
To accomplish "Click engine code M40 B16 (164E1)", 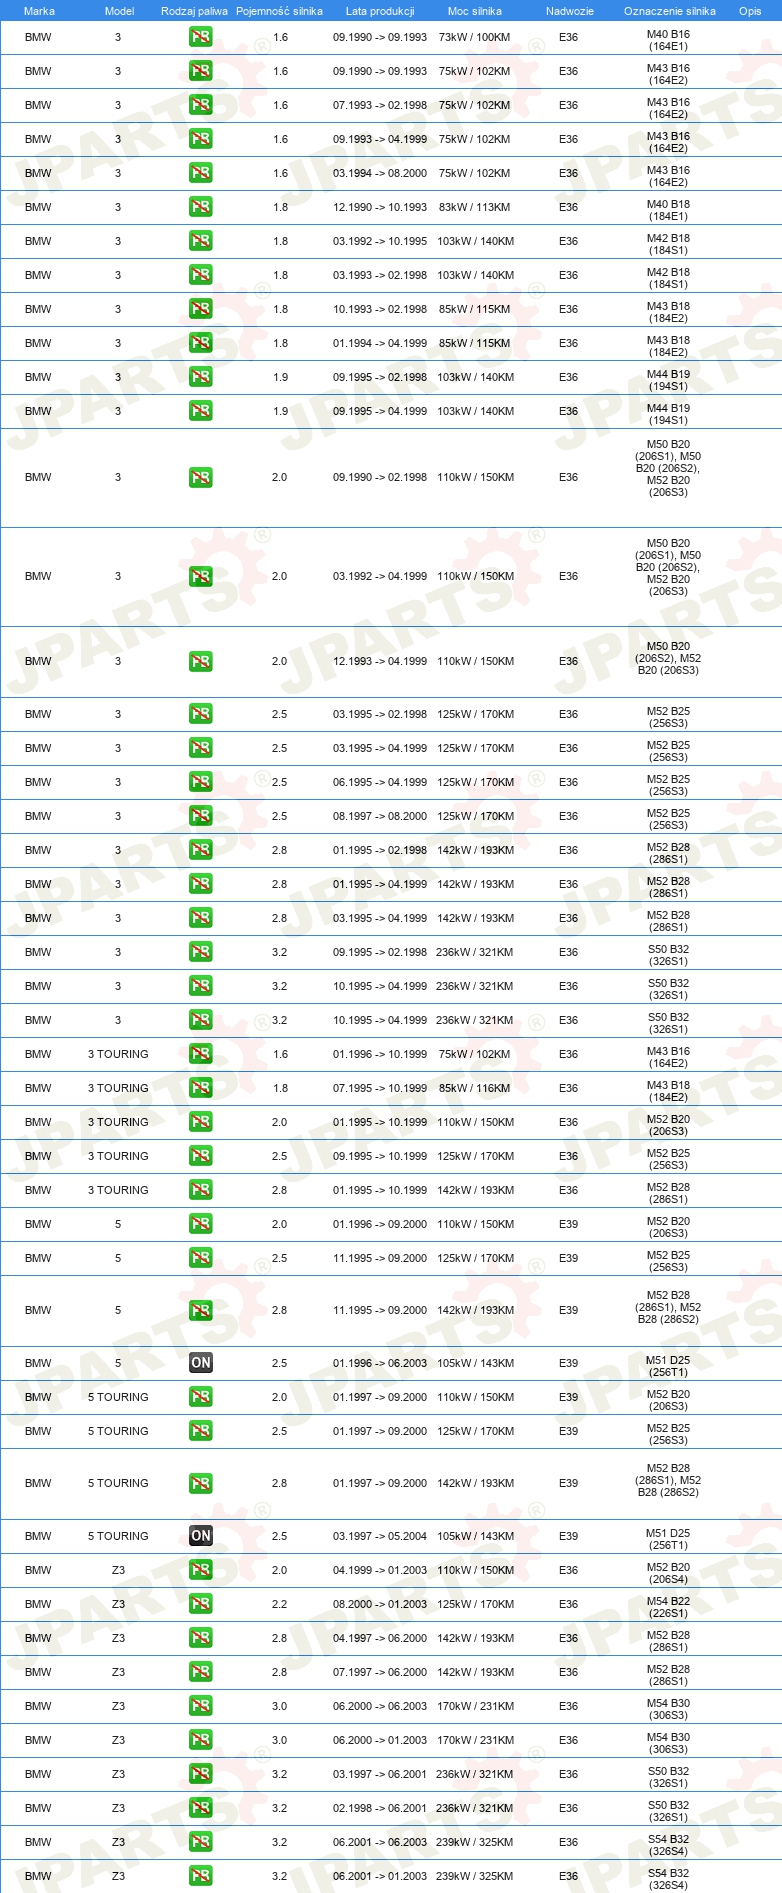I will pos(668,40).
